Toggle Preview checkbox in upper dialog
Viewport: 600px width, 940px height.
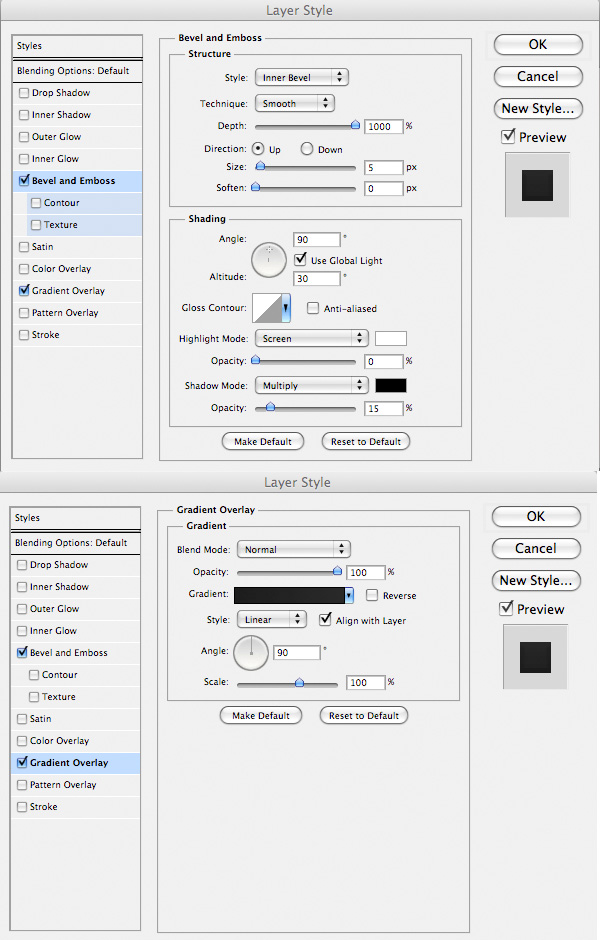(x=508, y=136)
